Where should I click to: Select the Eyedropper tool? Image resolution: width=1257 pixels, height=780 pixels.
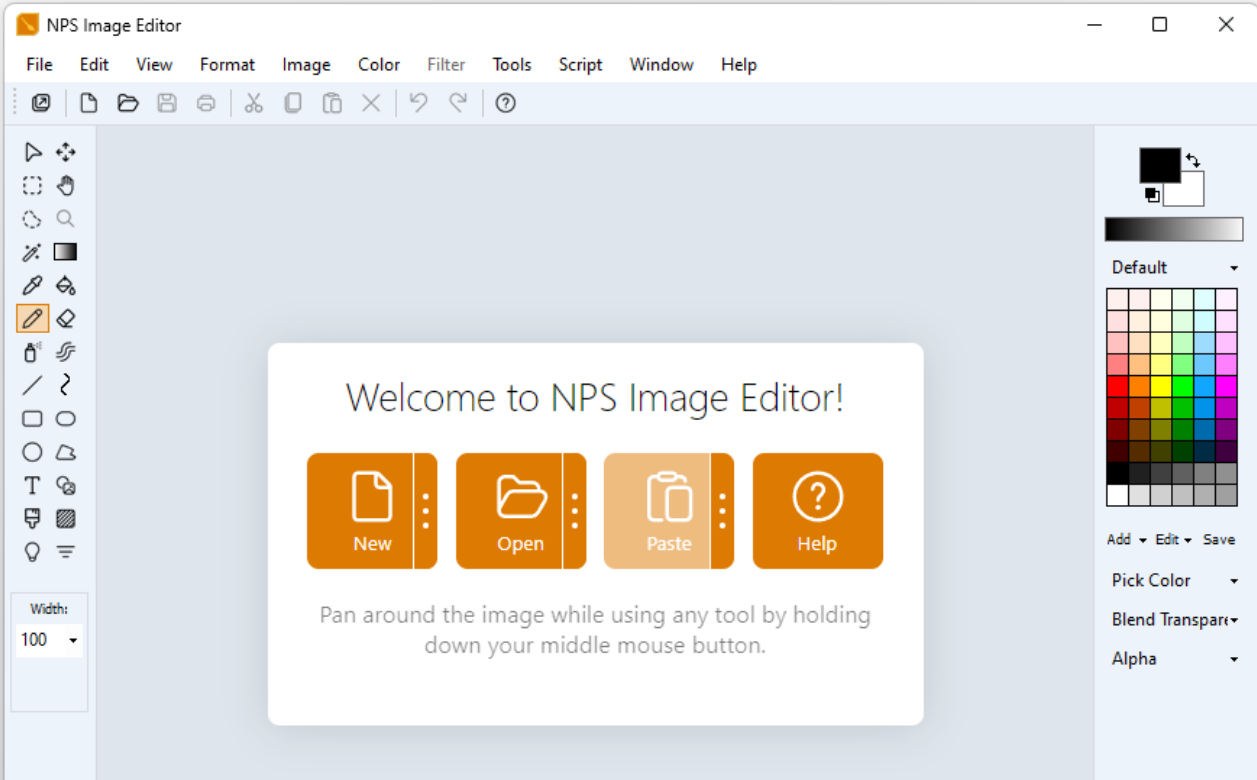click(31, 285)
